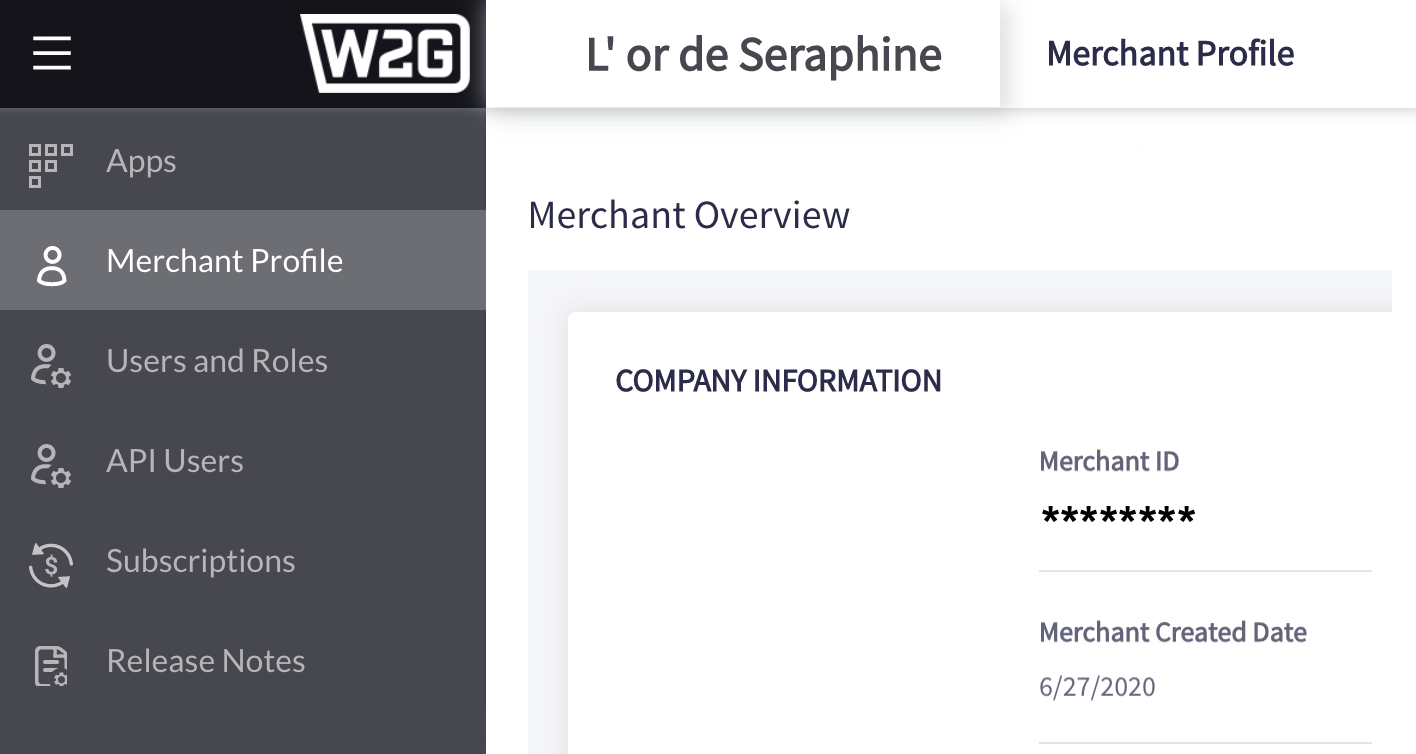Screen dimensions: 1416x754
Task: Click the Release Notes document icon
Action: (50, 665)
